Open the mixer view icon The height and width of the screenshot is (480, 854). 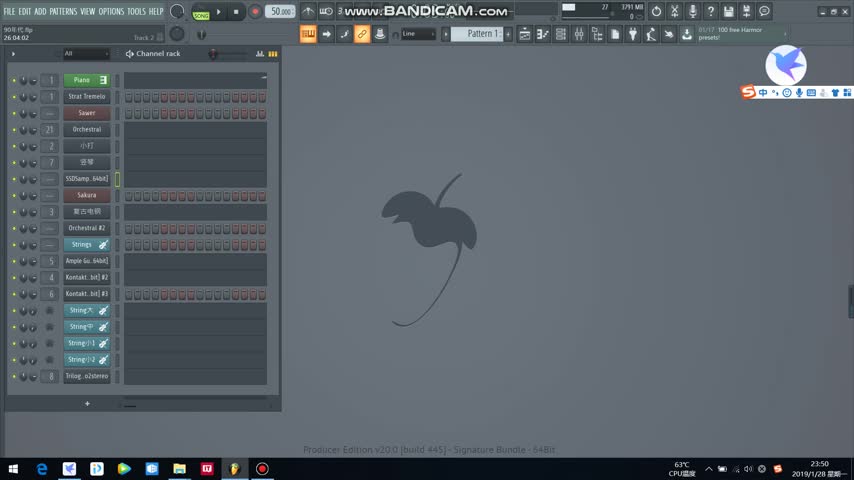(x=579, y=34)
